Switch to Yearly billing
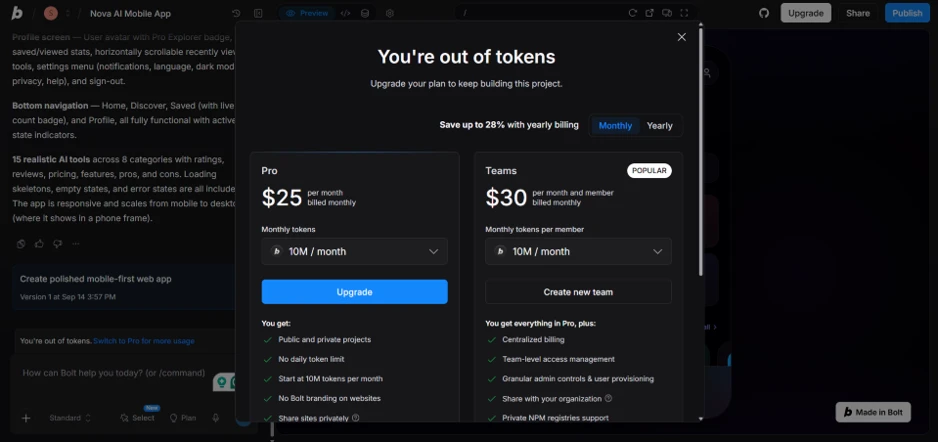938x442 pixels. (x=659, y=126)
